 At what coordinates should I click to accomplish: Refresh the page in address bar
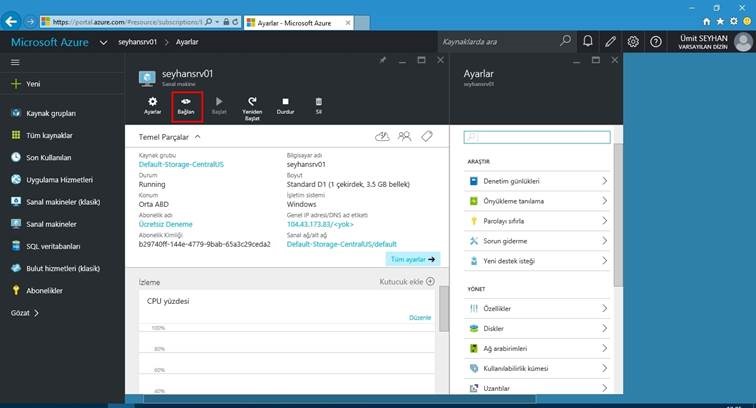[x=235, y=22]
